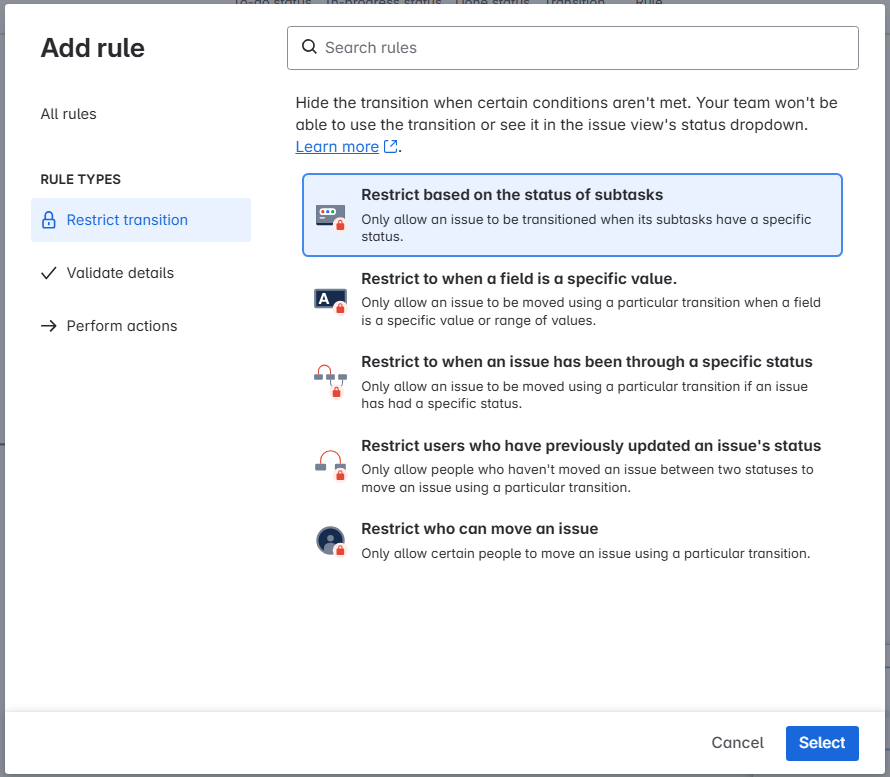Click the specific status history rule icon
Image resolution: width=890 pixels, height=777 pixels.
click(330, 382)
